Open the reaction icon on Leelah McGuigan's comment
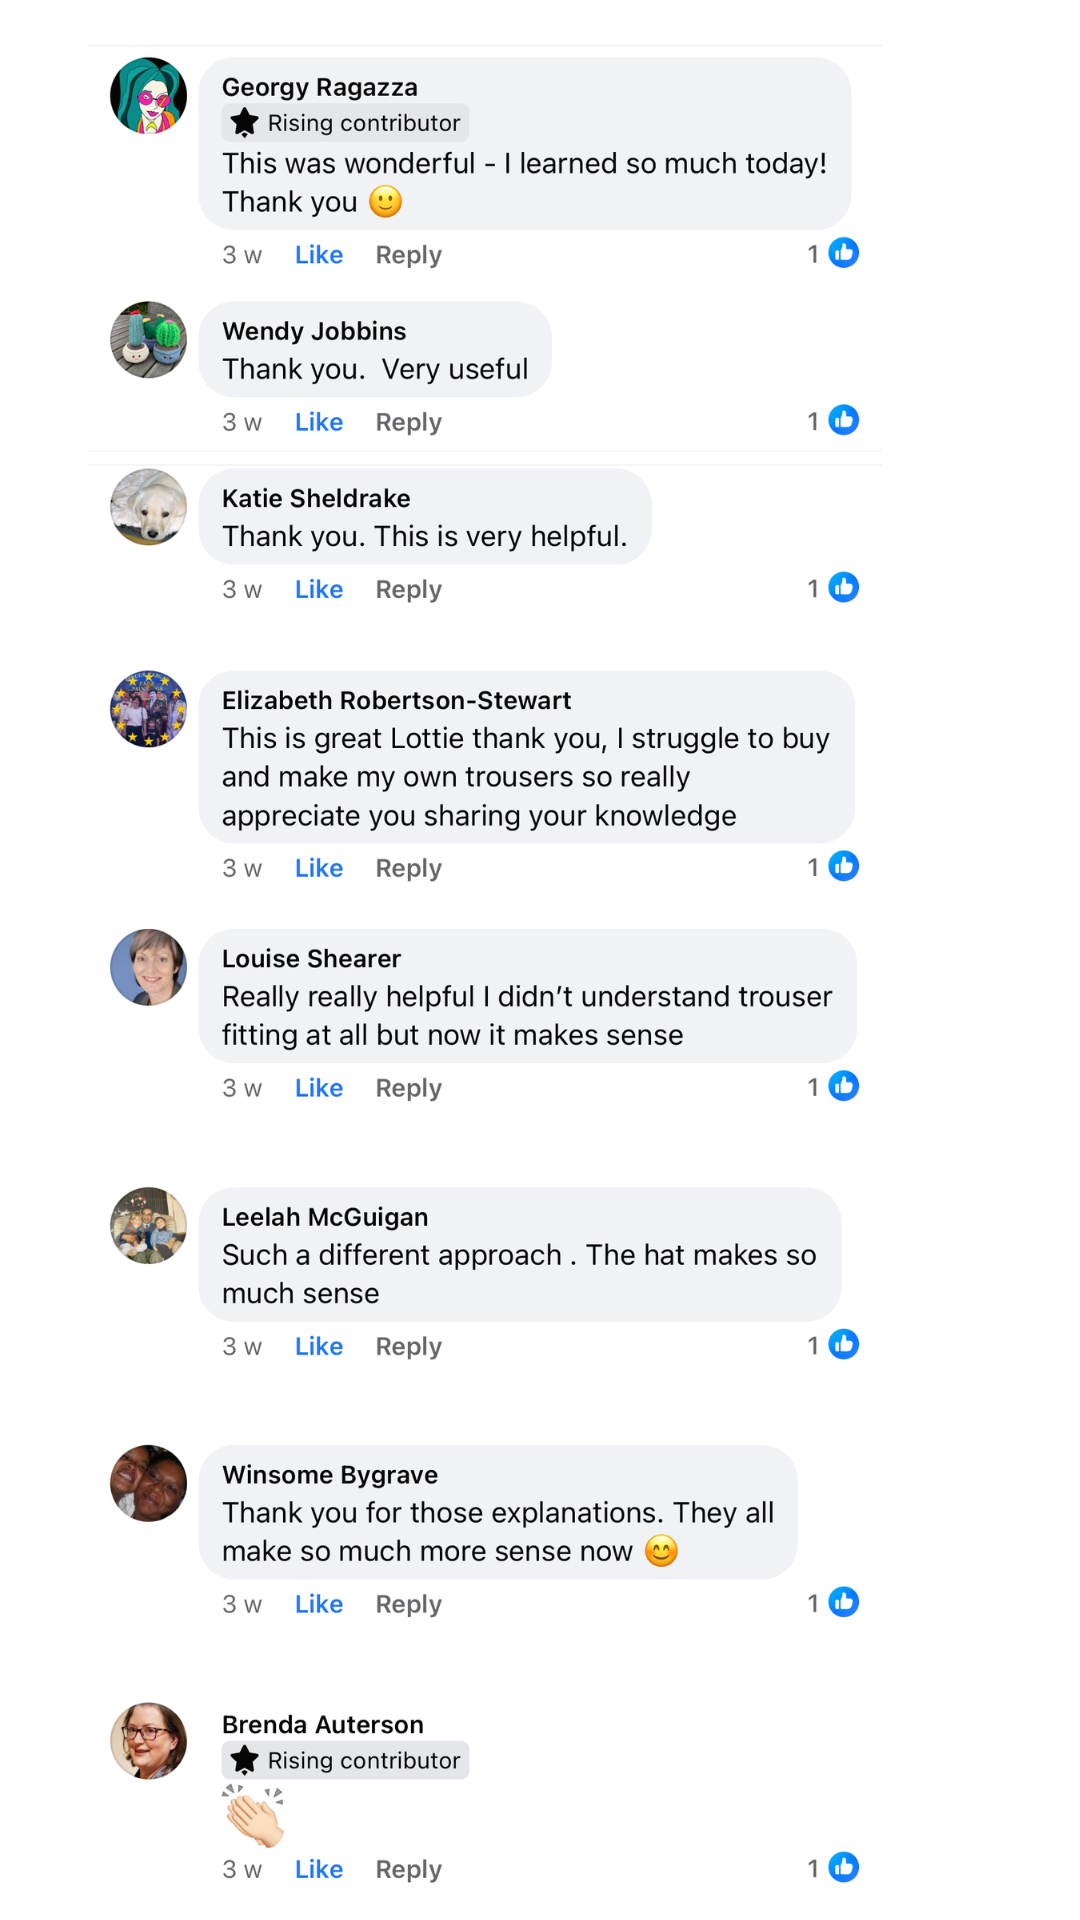 843,1344
